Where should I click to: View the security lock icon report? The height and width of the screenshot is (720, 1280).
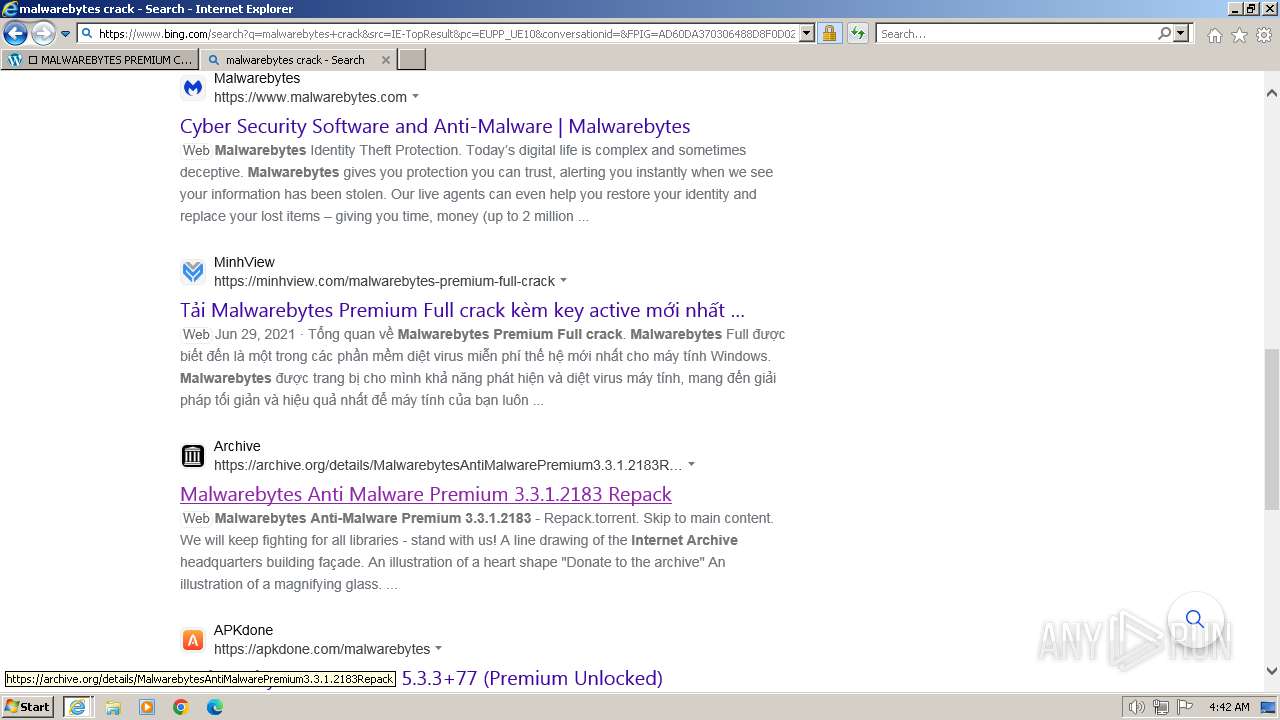point(829,34)
